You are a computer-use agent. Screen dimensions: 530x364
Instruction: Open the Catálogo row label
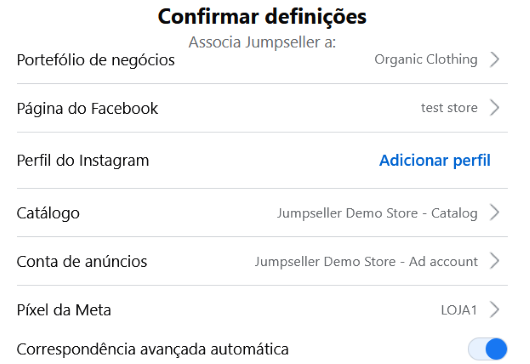[x=48, y=214]
